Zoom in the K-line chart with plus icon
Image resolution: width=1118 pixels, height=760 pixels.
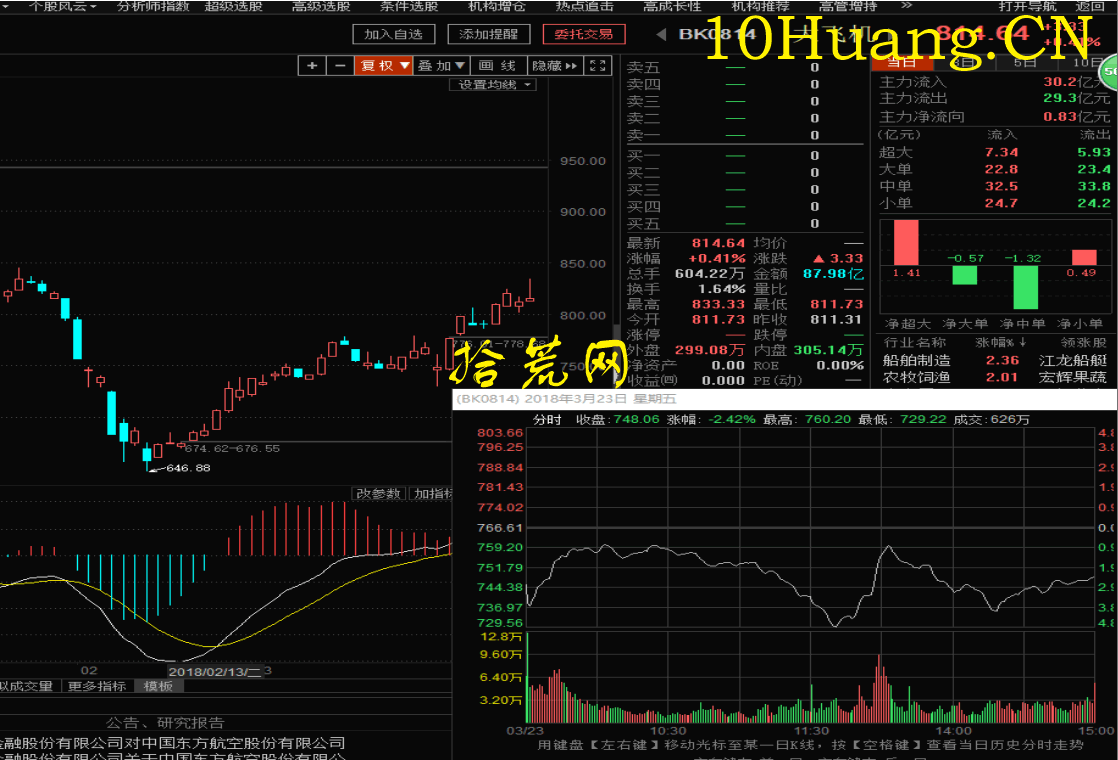coord(312,66)
